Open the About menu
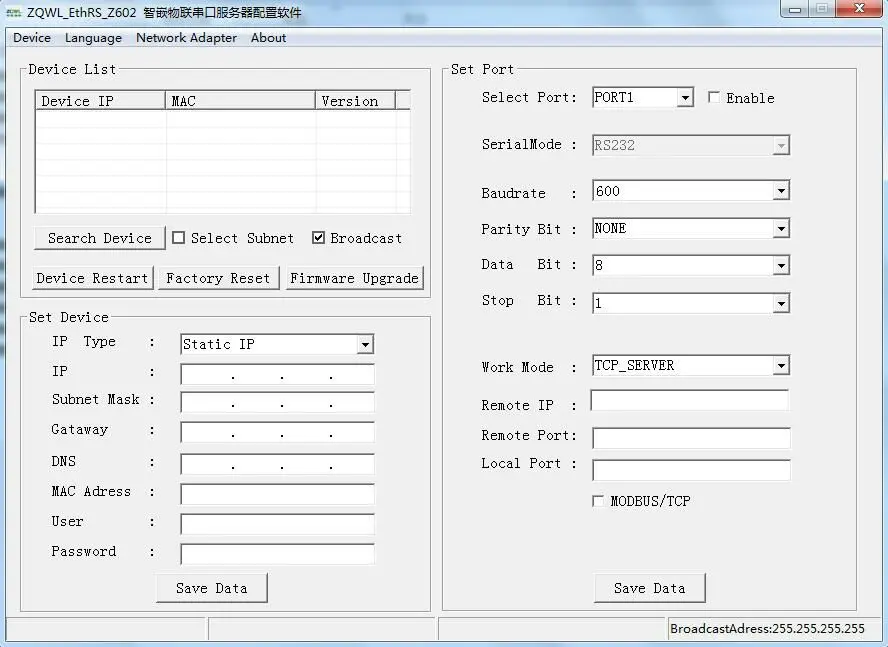 (267, 37)
